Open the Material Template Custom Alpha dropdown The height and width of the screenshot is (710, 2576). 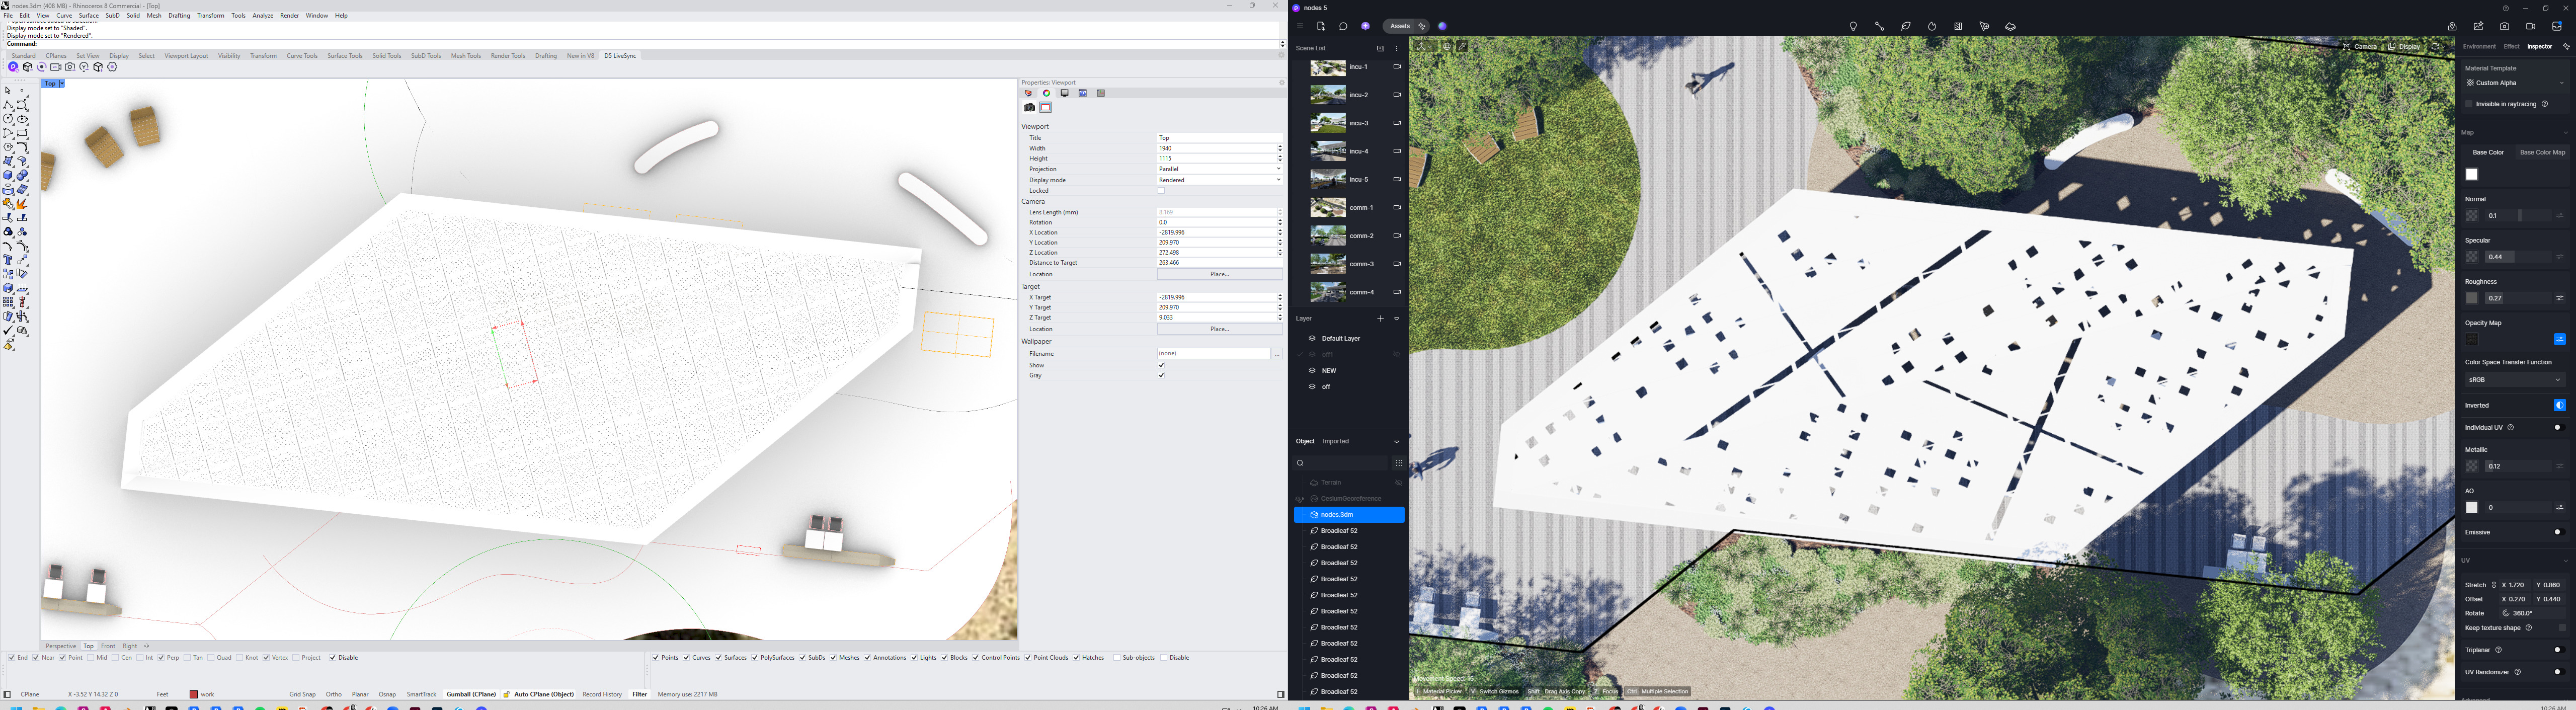pos(2513,83)
